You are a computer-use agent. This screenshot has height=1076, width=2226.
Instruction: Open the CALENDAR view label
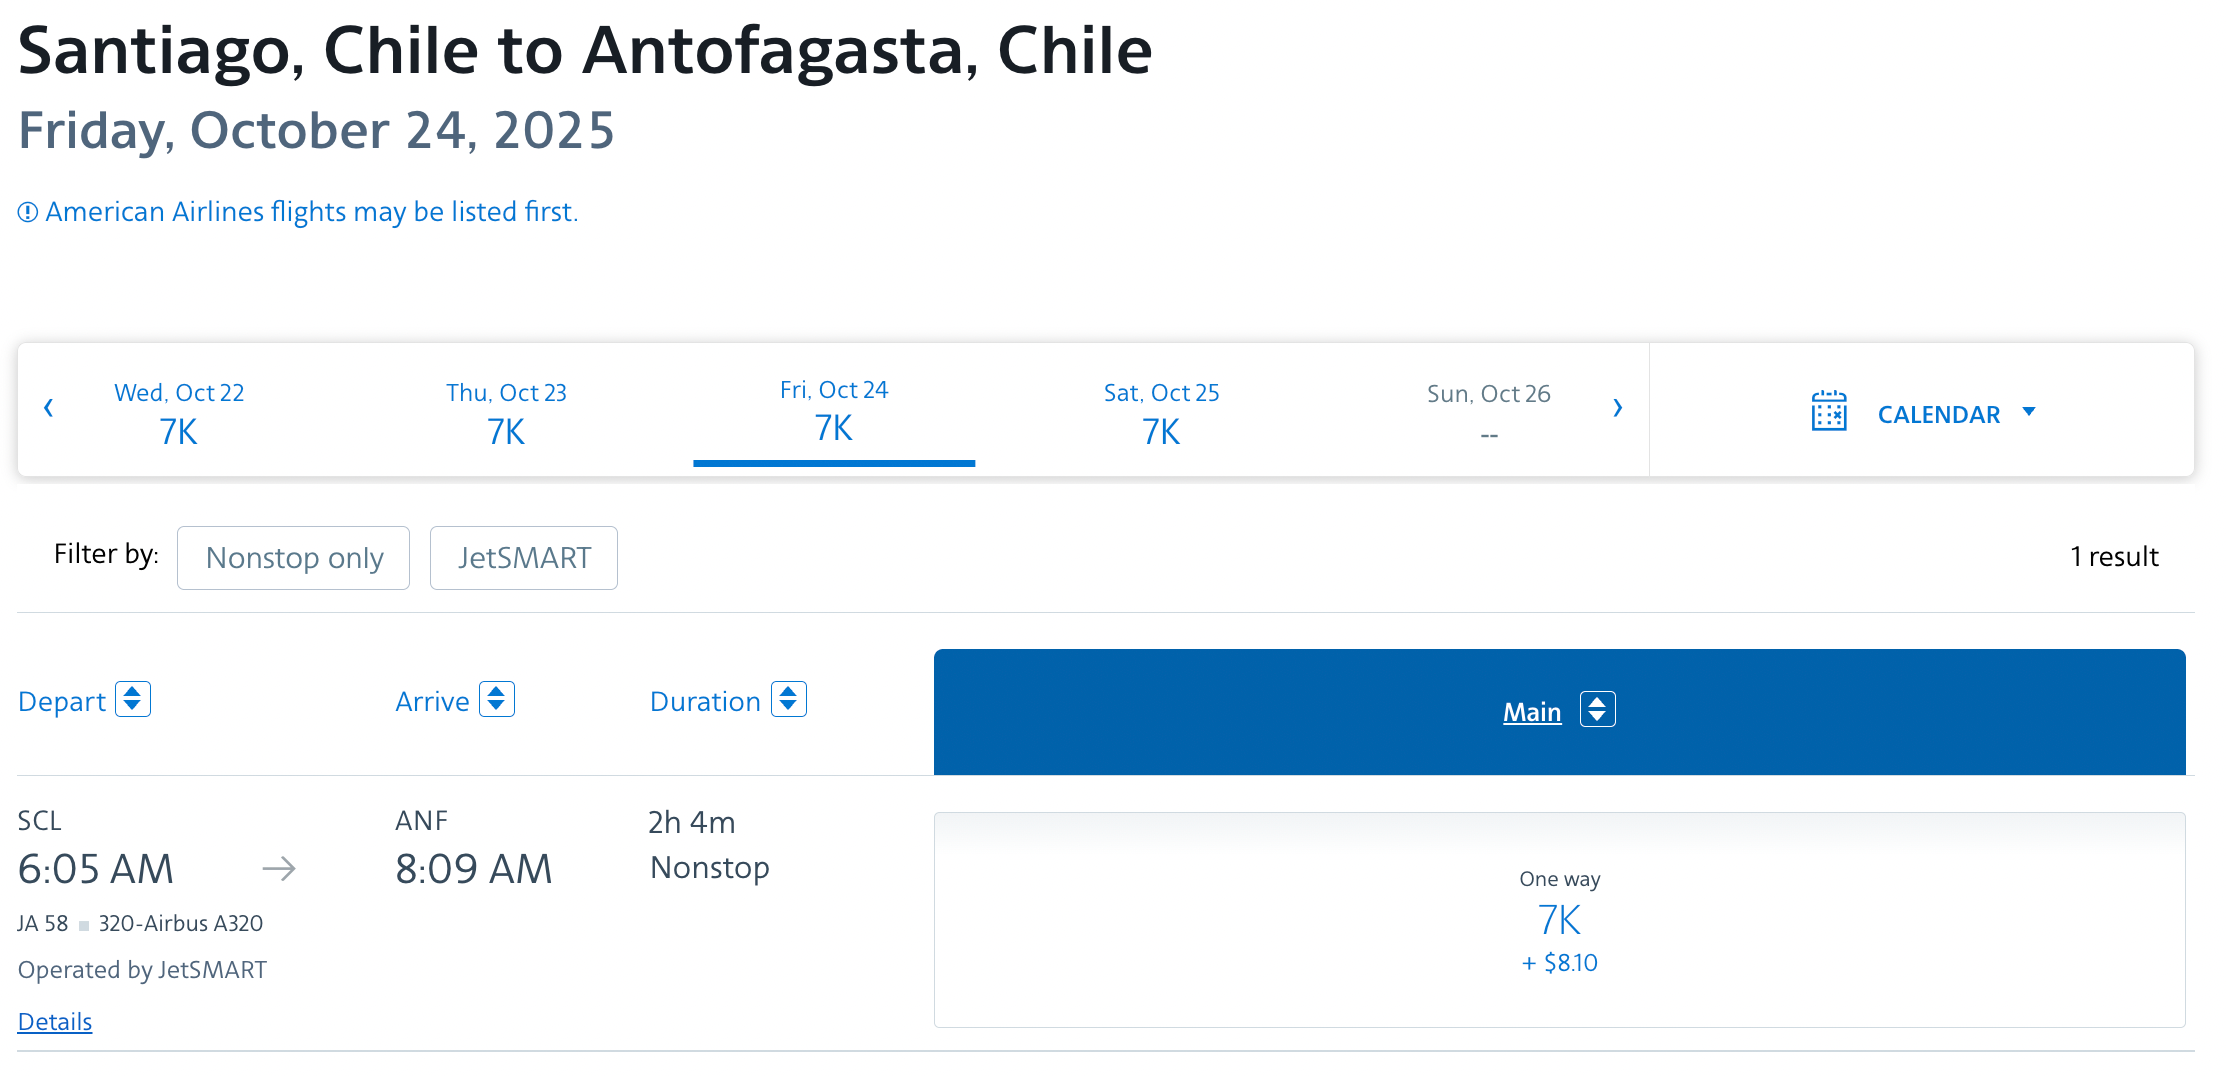coord(1938,414)
